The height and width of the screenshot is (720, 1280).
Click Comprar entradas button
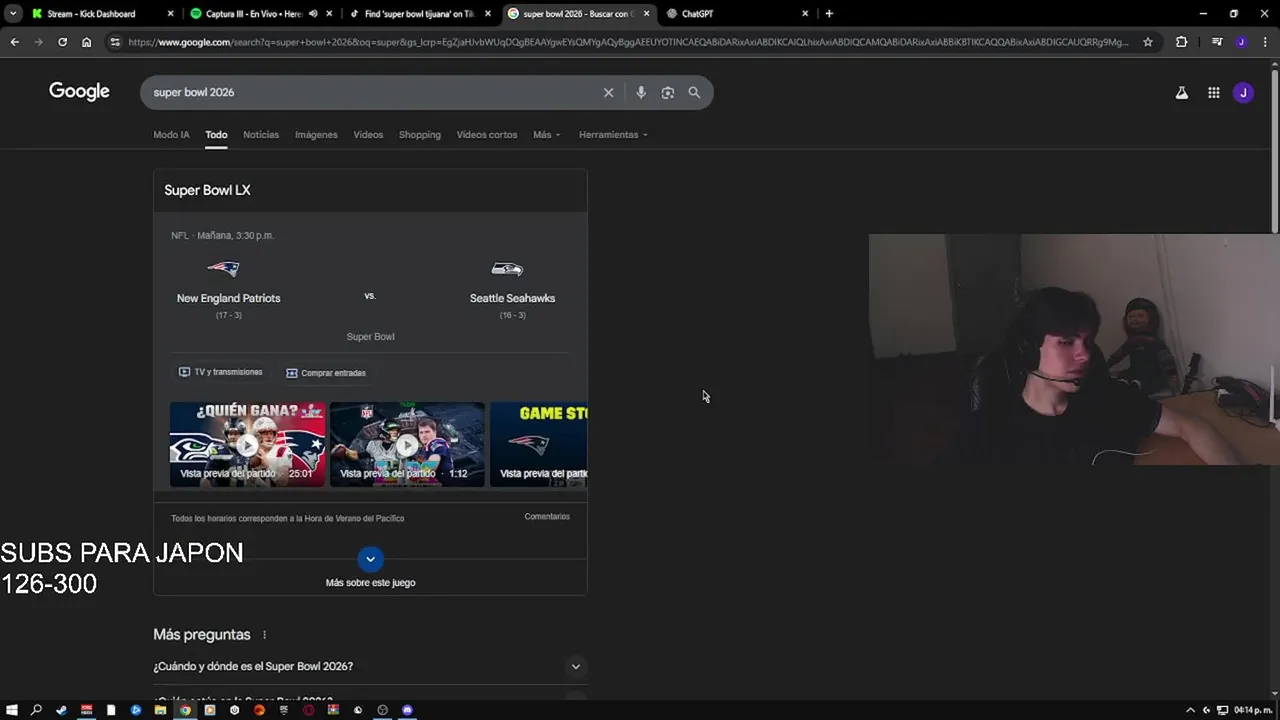point(326,373)
